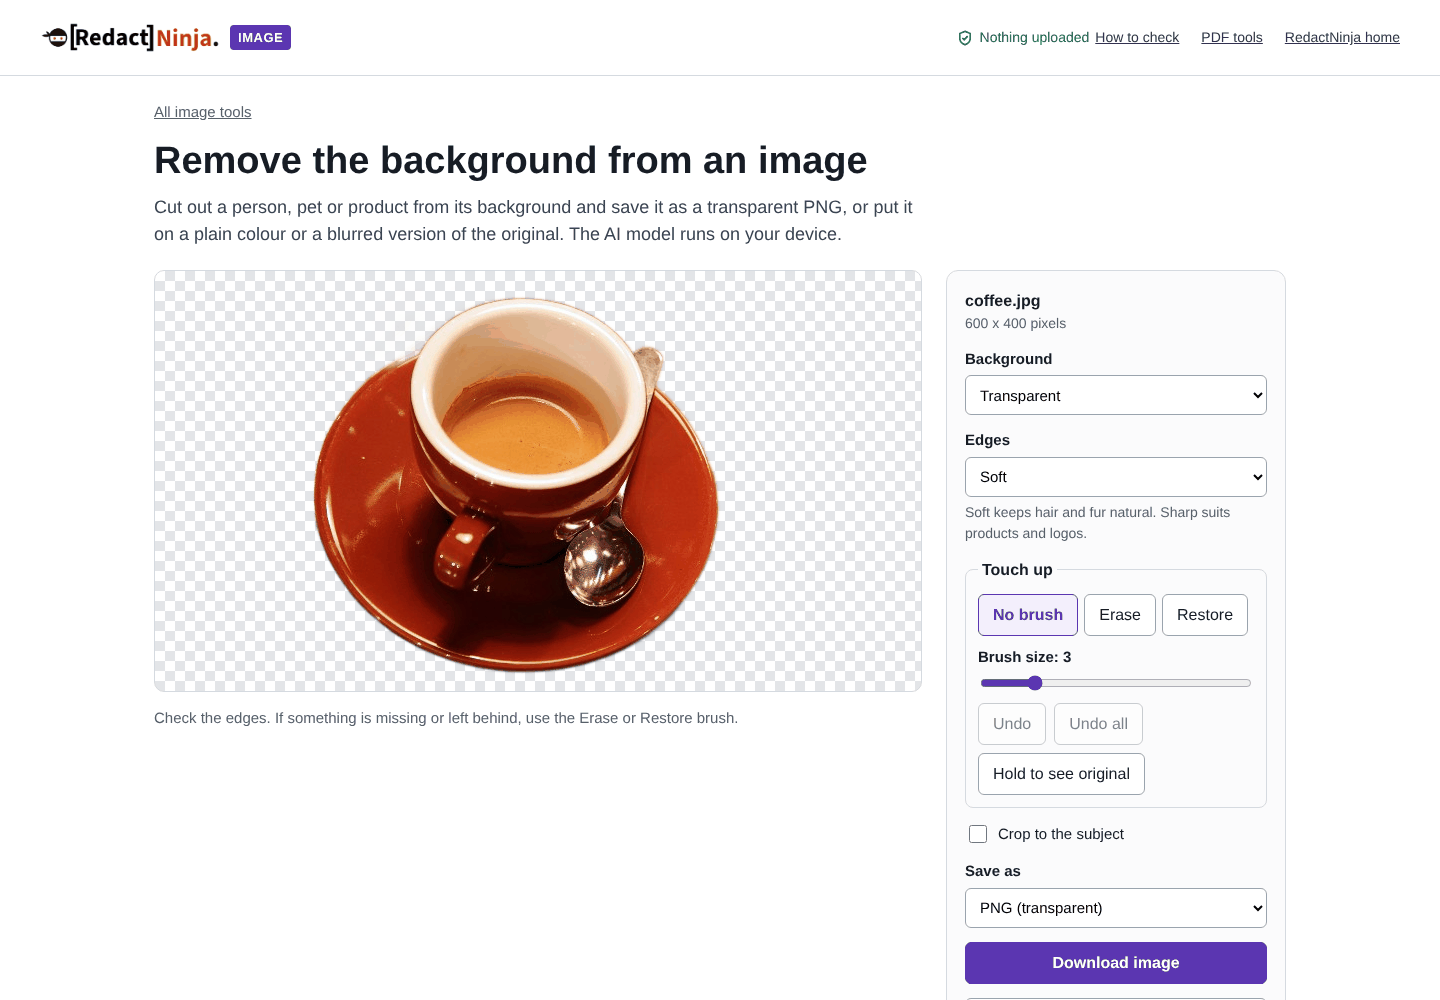
Task: Open the Save as format dropdown
Action: (x=1116, y=908)
